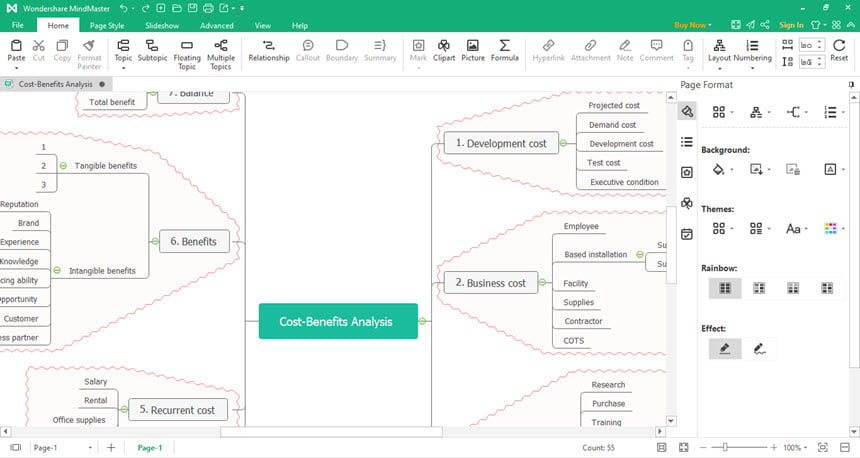Collapse the Intangible benefits subtopics
This screenshot has height=458, width=860.
(57, 270)
